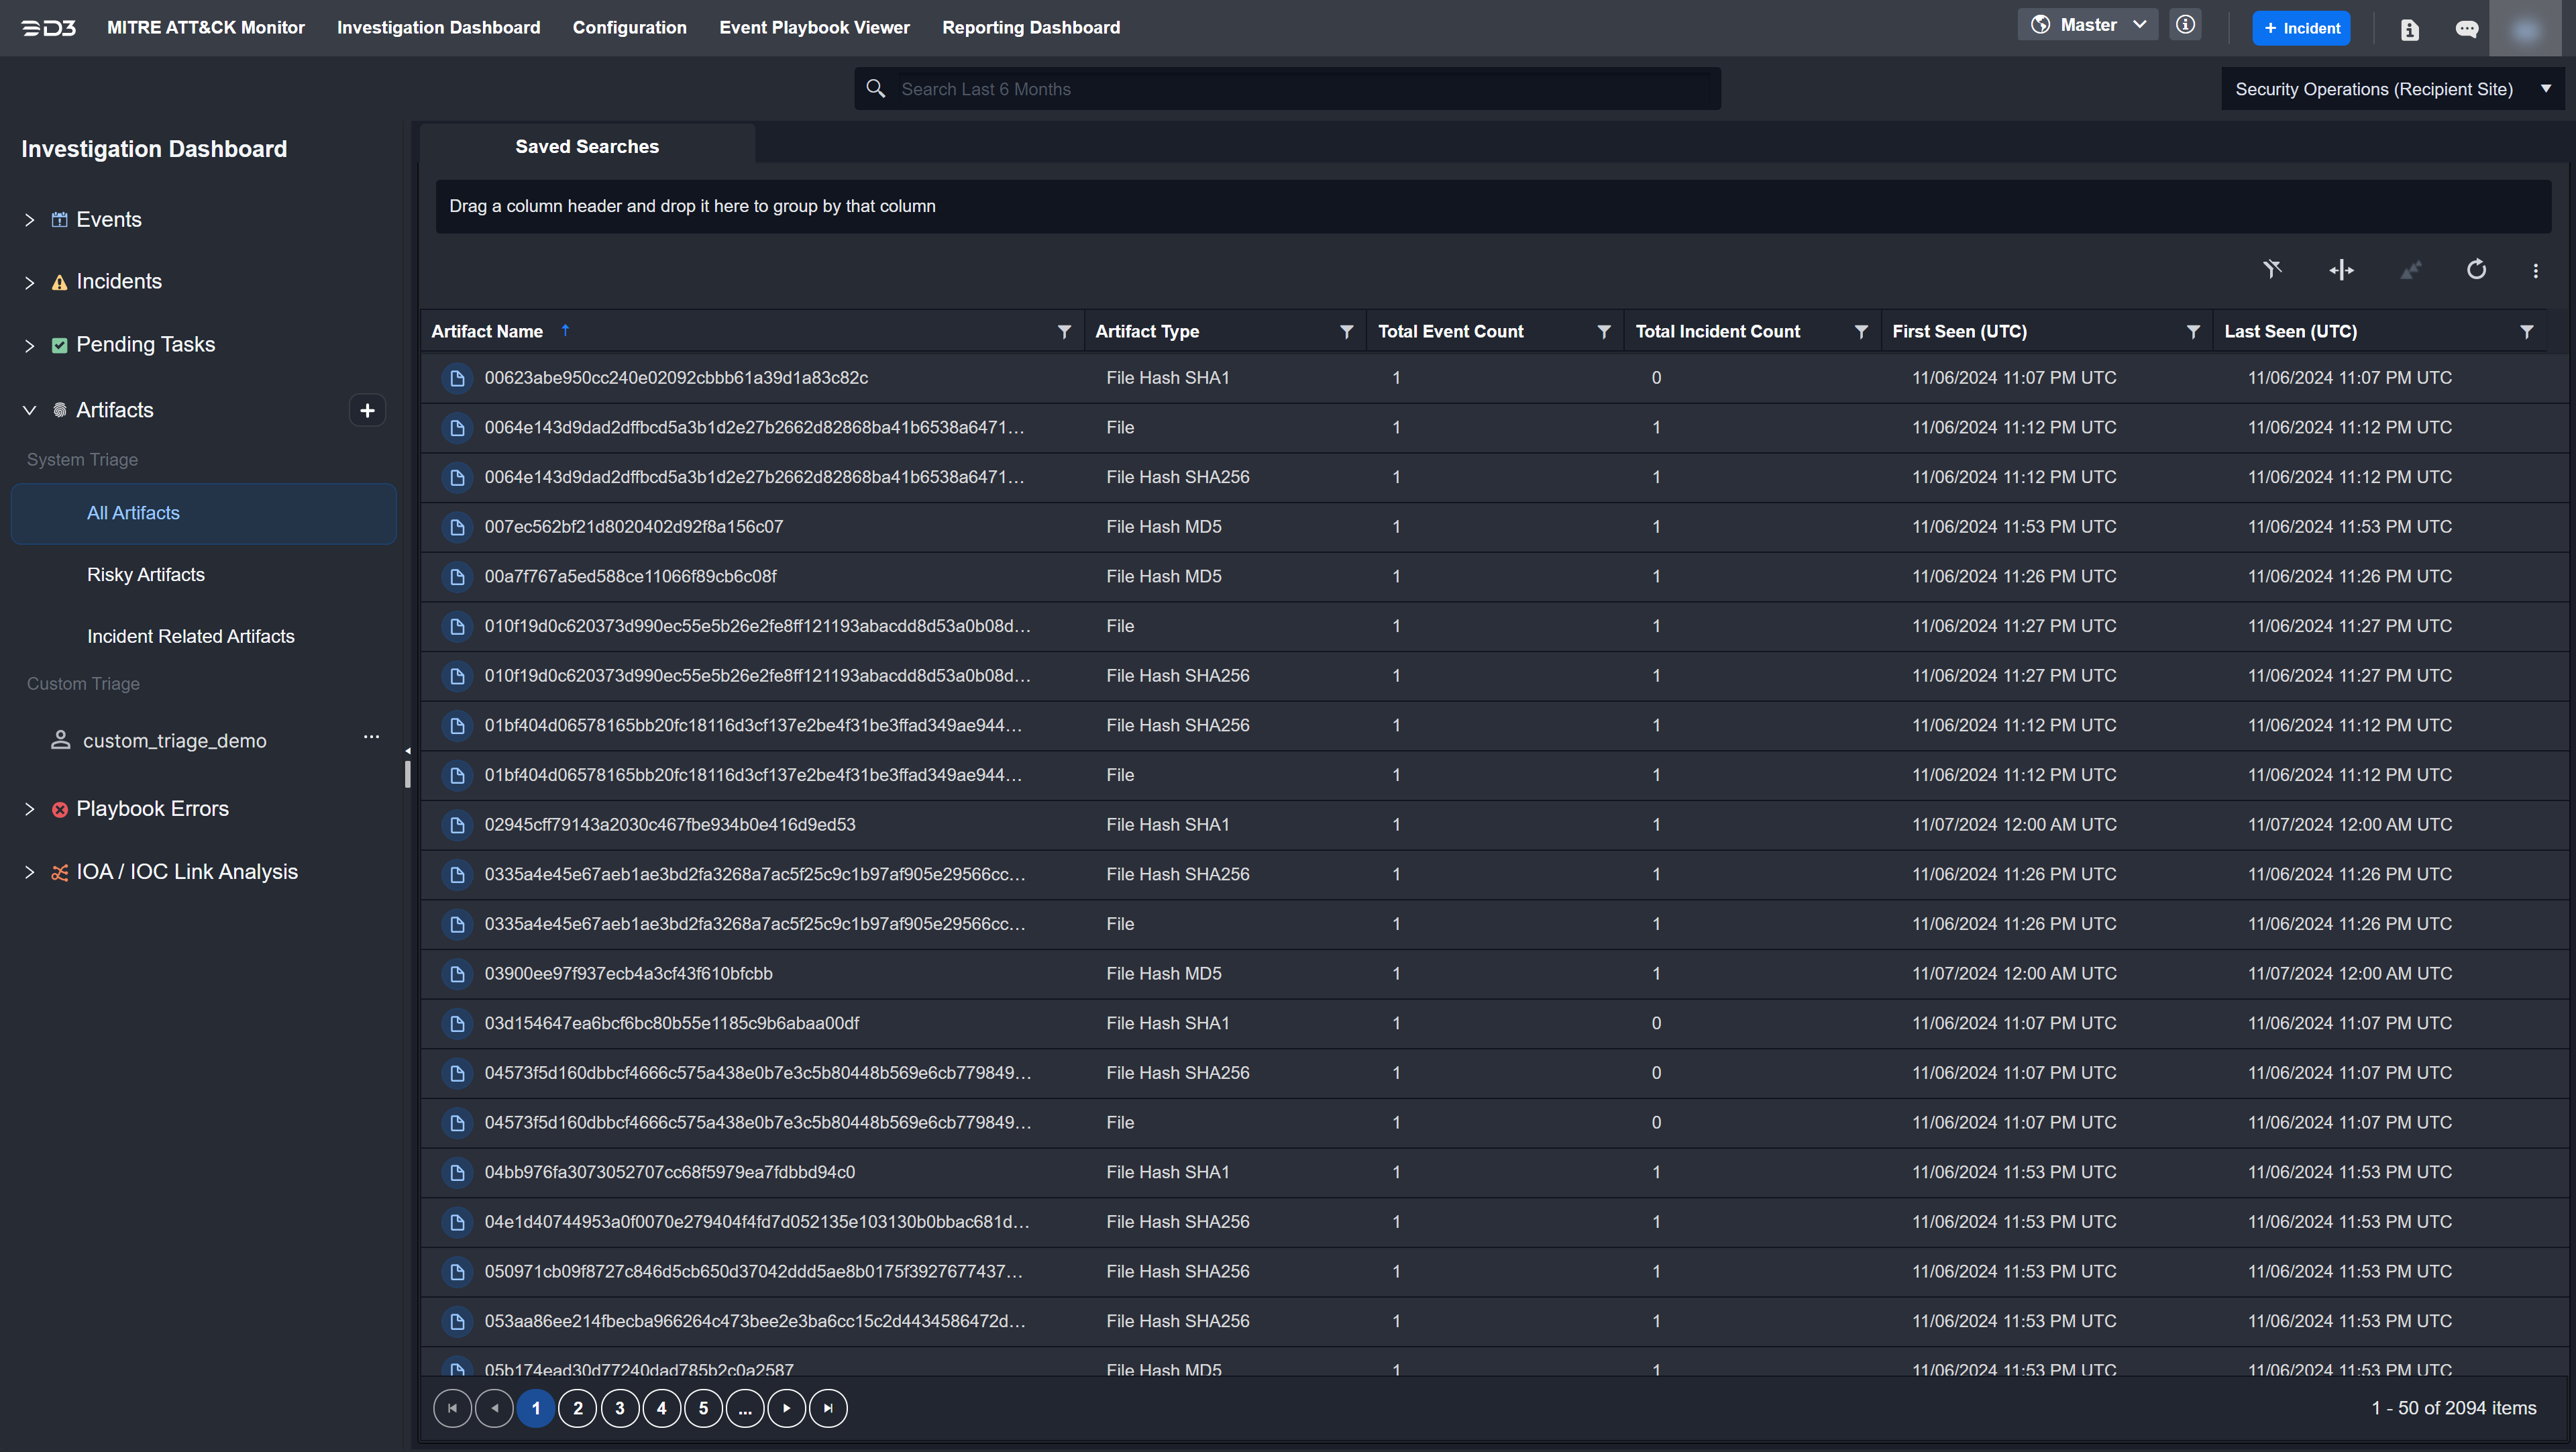The image size is (2576, 1452).
Task: Open filter for Artifact Type column
Action: (1346, 332)
